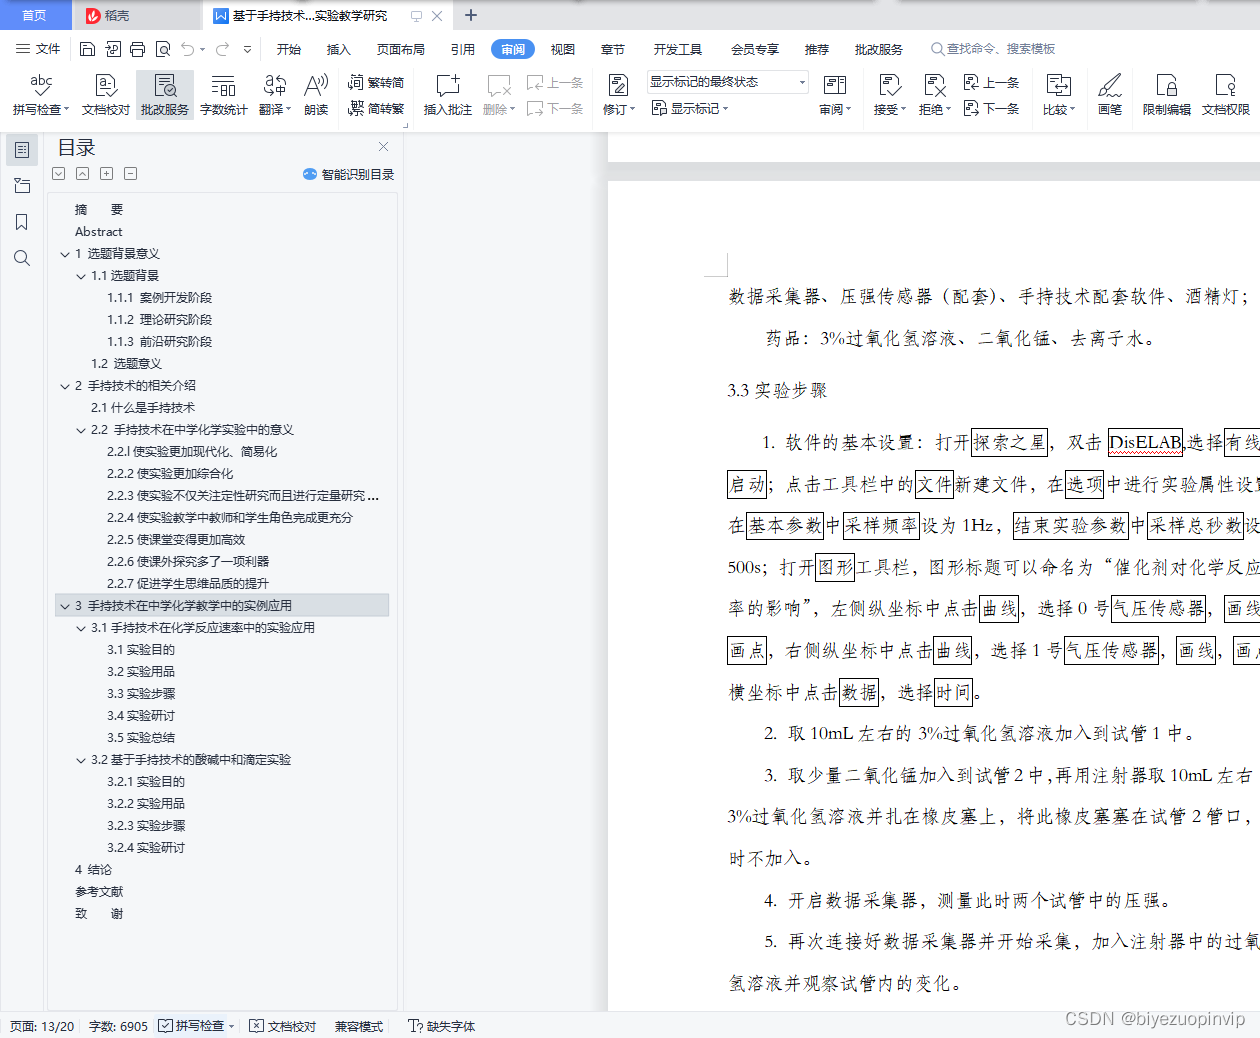
Task: Open the bookmark panel in left sidebar
Action: coord(21,222)
